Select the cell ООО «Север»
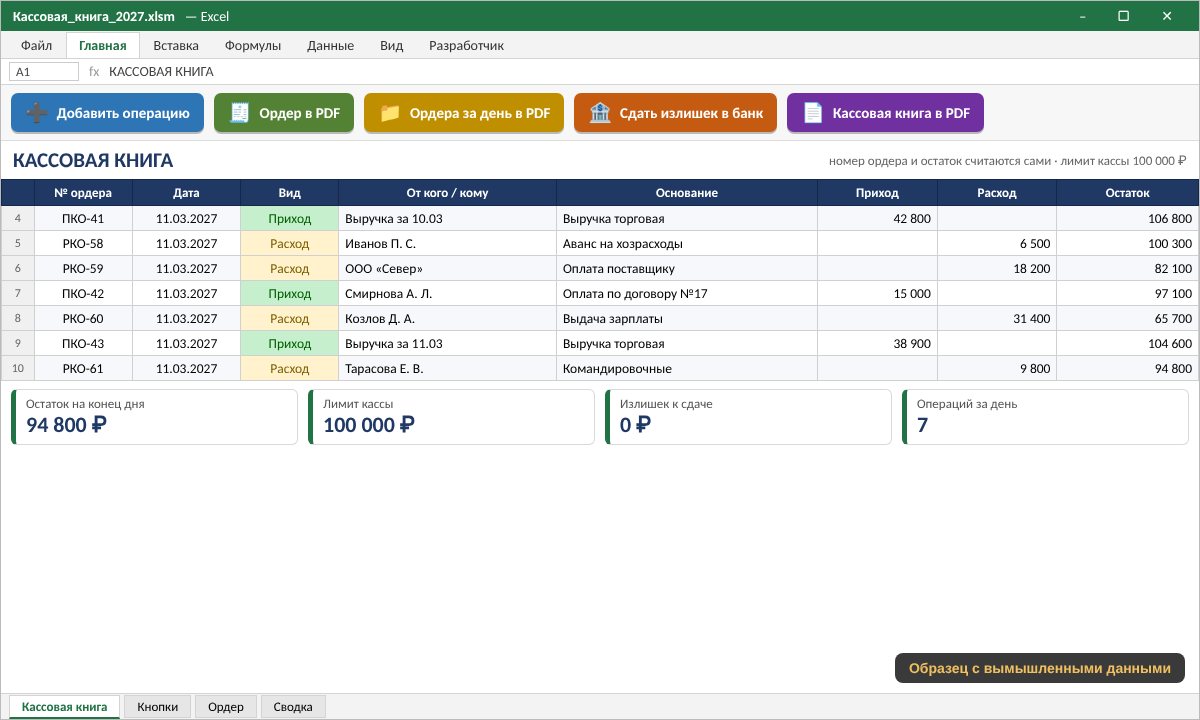The width and height of the screenshot is (1200, 720). [448, 269]
